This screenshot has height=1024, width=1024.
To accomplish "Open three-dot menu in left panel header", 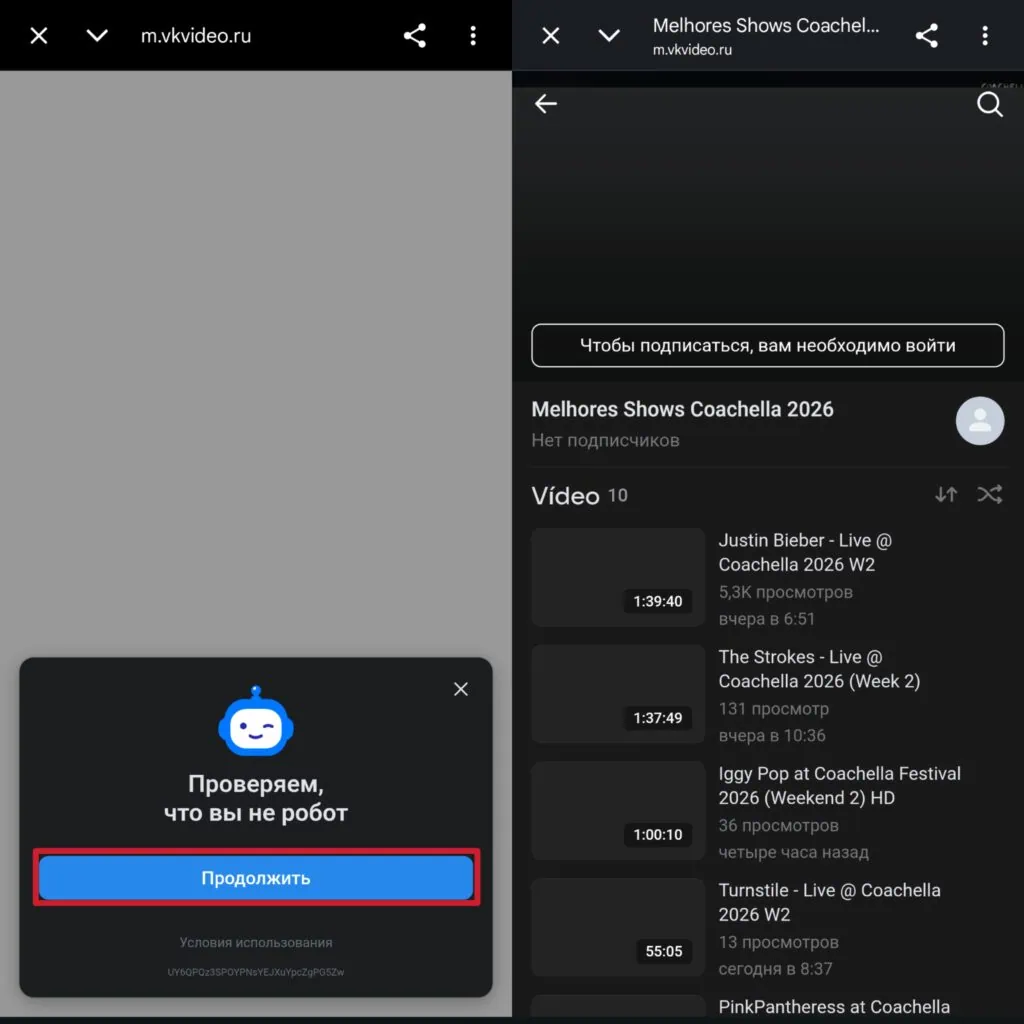I will (x=473, y=35).
